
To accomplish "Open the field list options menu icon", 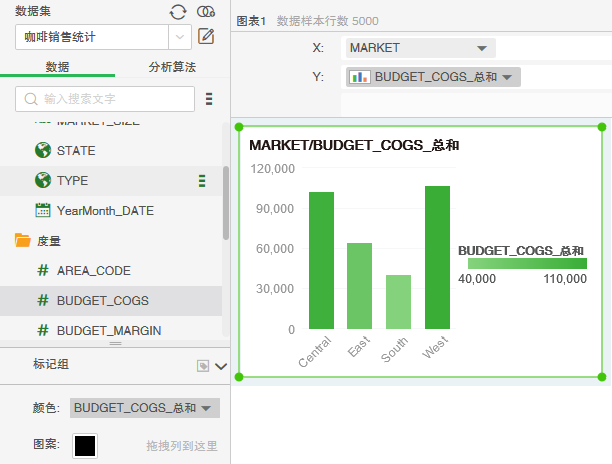I will (x=209, y=98).
